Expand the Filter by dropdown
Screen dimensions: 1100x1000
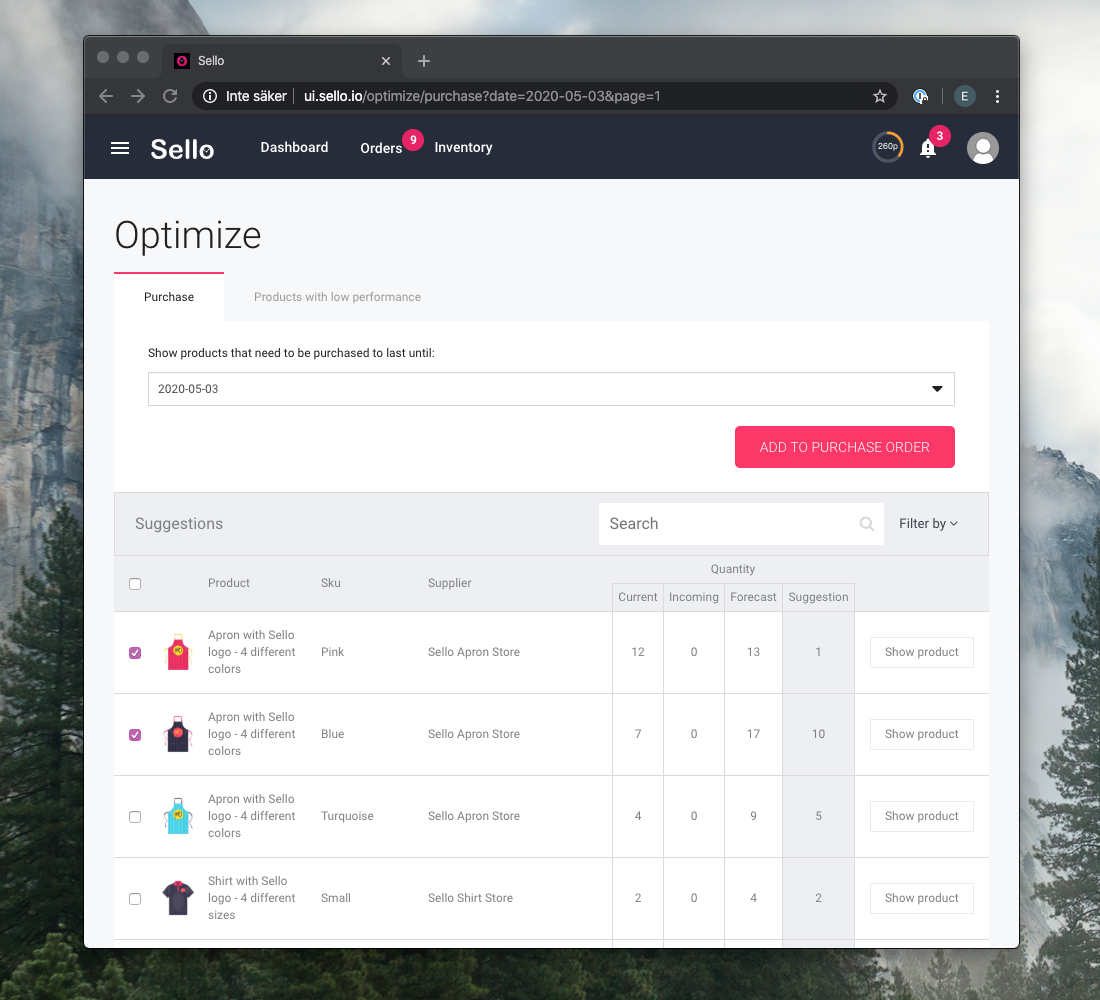point(928,524)
